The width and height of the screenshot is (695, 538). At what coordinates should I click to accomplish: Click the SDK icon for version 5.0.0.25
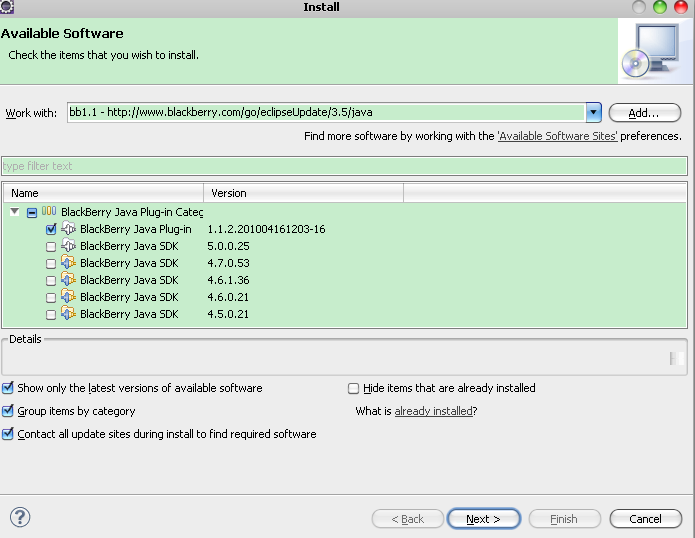(x=68, y=246)
